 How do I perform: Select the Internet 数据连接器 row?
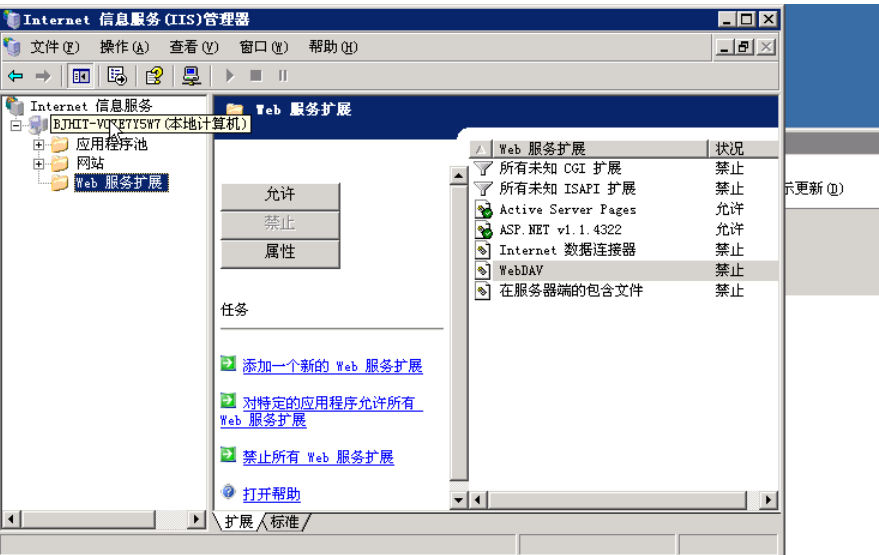click(x=624, y=250)
